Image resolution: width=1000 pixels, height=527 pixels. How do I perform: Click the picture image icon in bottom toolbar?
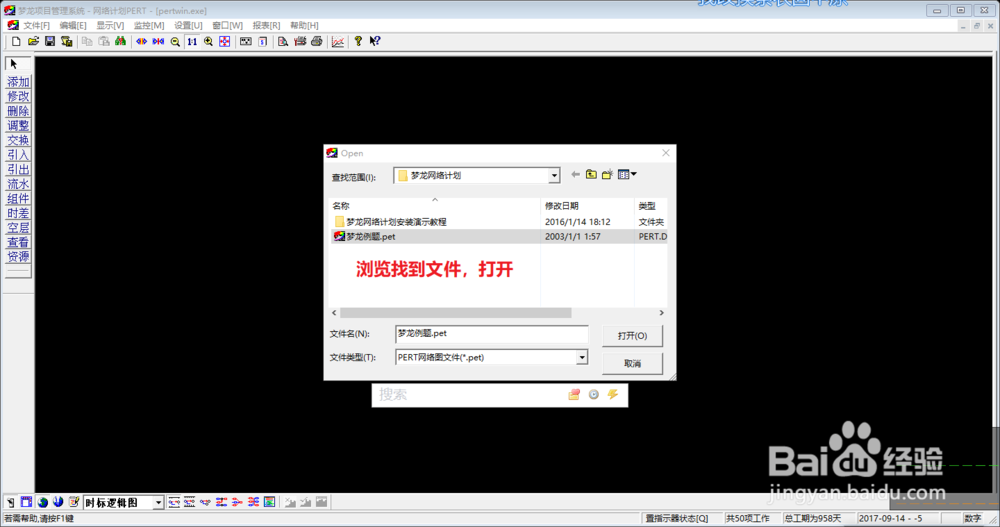pyautogui.click(x=270, y=502)
